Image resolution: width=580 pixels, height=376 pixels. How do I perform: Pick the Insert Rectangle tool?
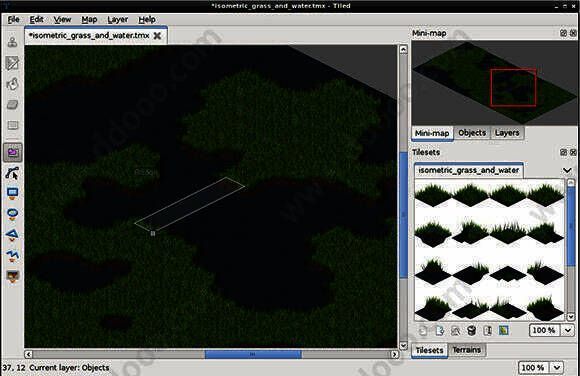tap(13, 194)
